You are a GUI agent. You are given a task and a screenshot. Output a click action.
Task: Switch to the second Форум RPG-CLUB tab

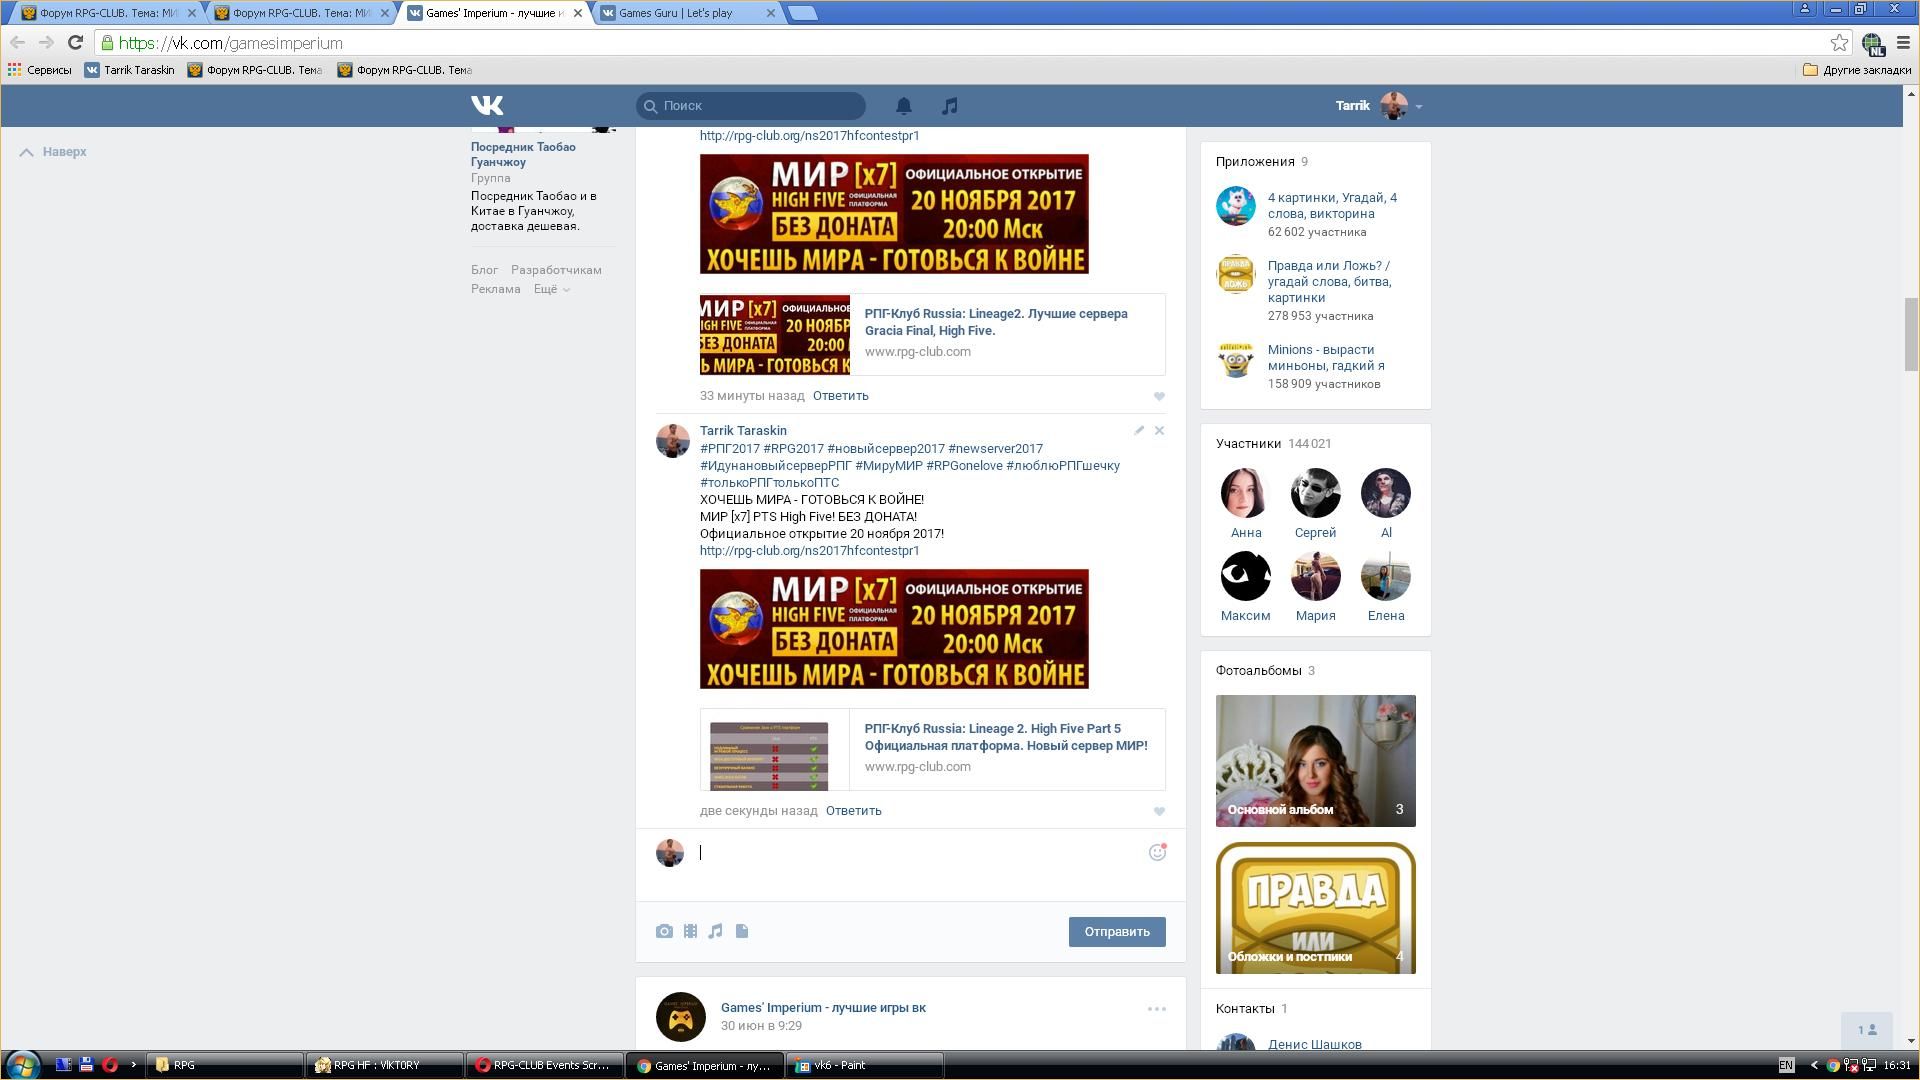301,13
